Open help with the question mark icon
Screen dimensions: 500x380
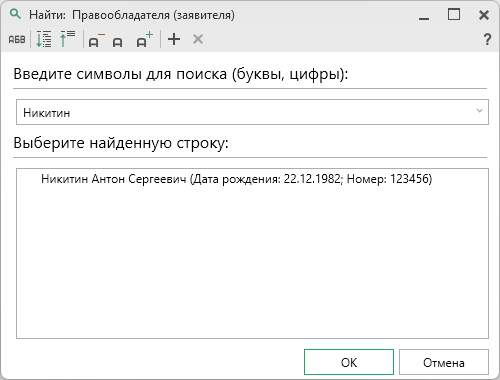pos(487,39)
